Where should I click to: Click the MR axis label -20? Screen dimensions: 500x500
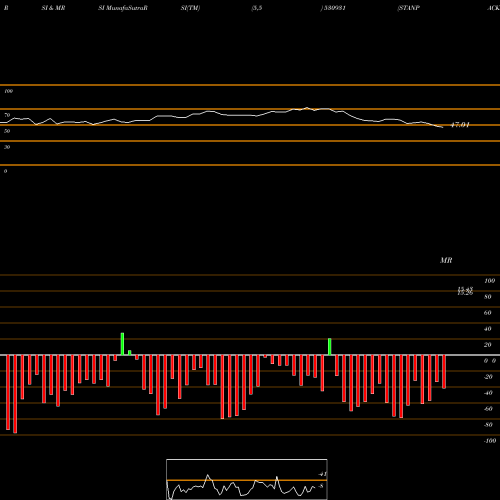click(488, 377)
